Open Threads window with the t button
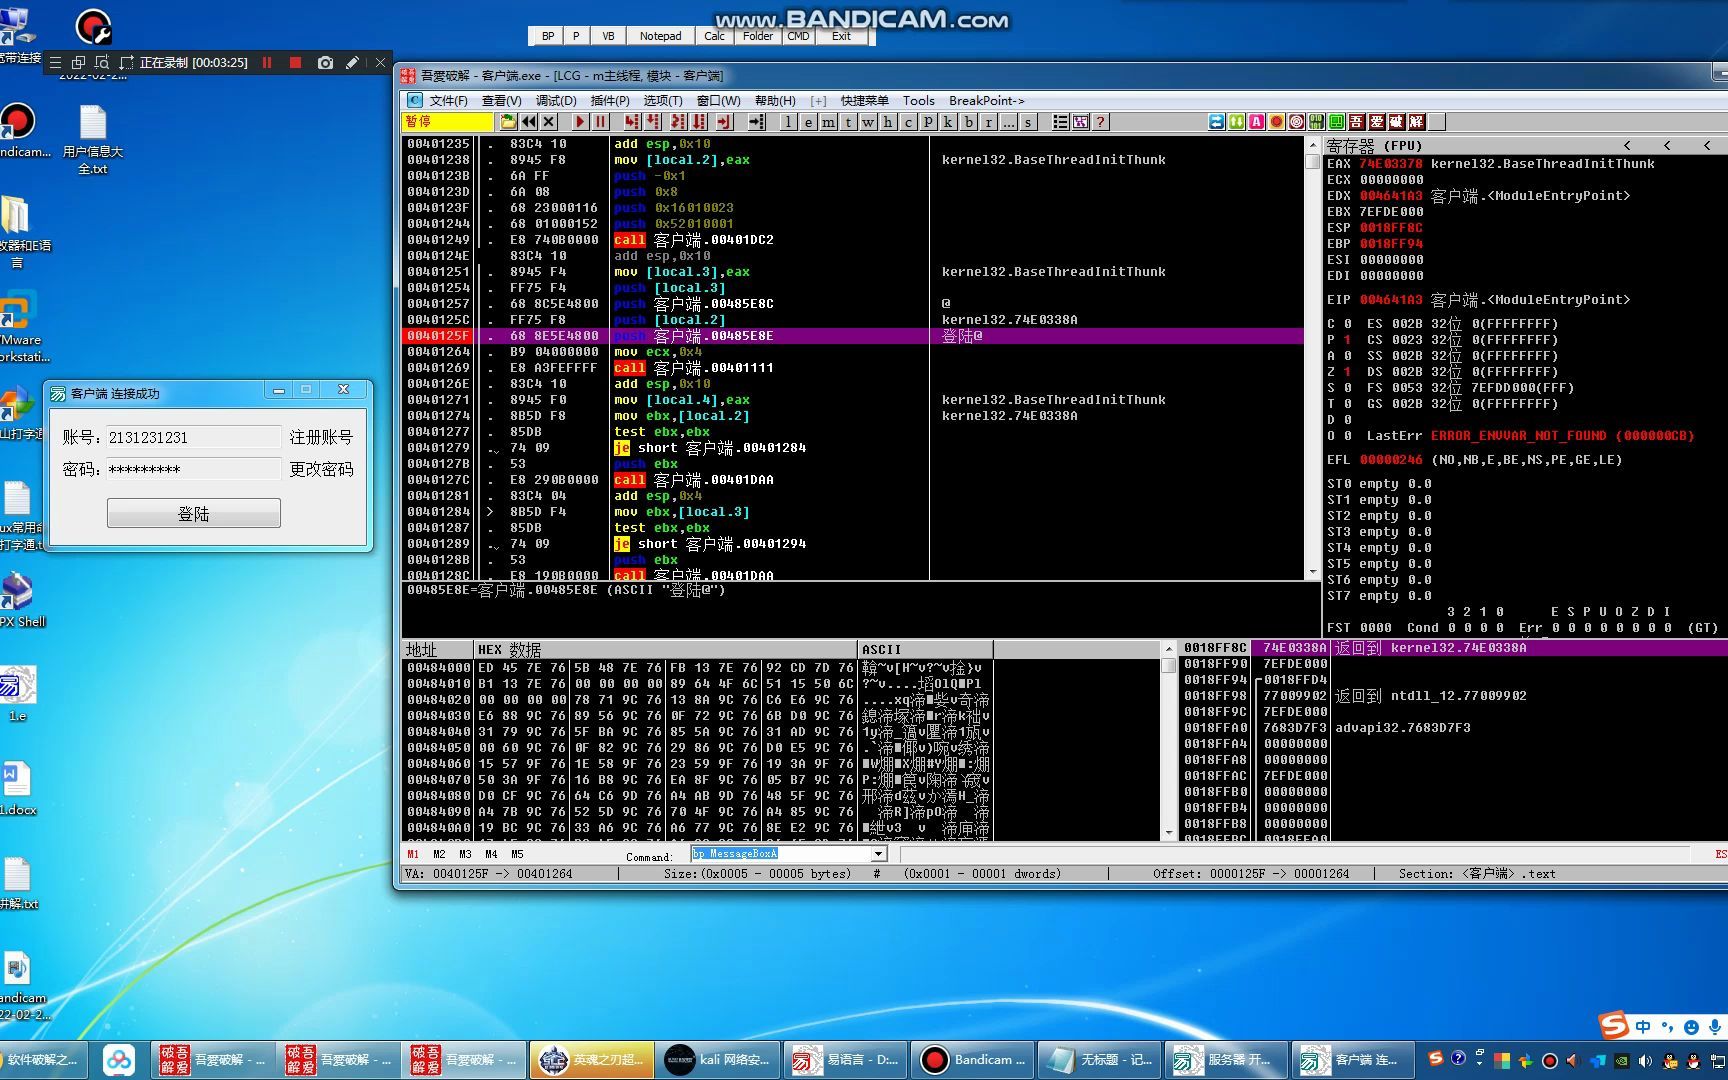This screenshot has height=1080, width=1728. click(x=849, y=122)
